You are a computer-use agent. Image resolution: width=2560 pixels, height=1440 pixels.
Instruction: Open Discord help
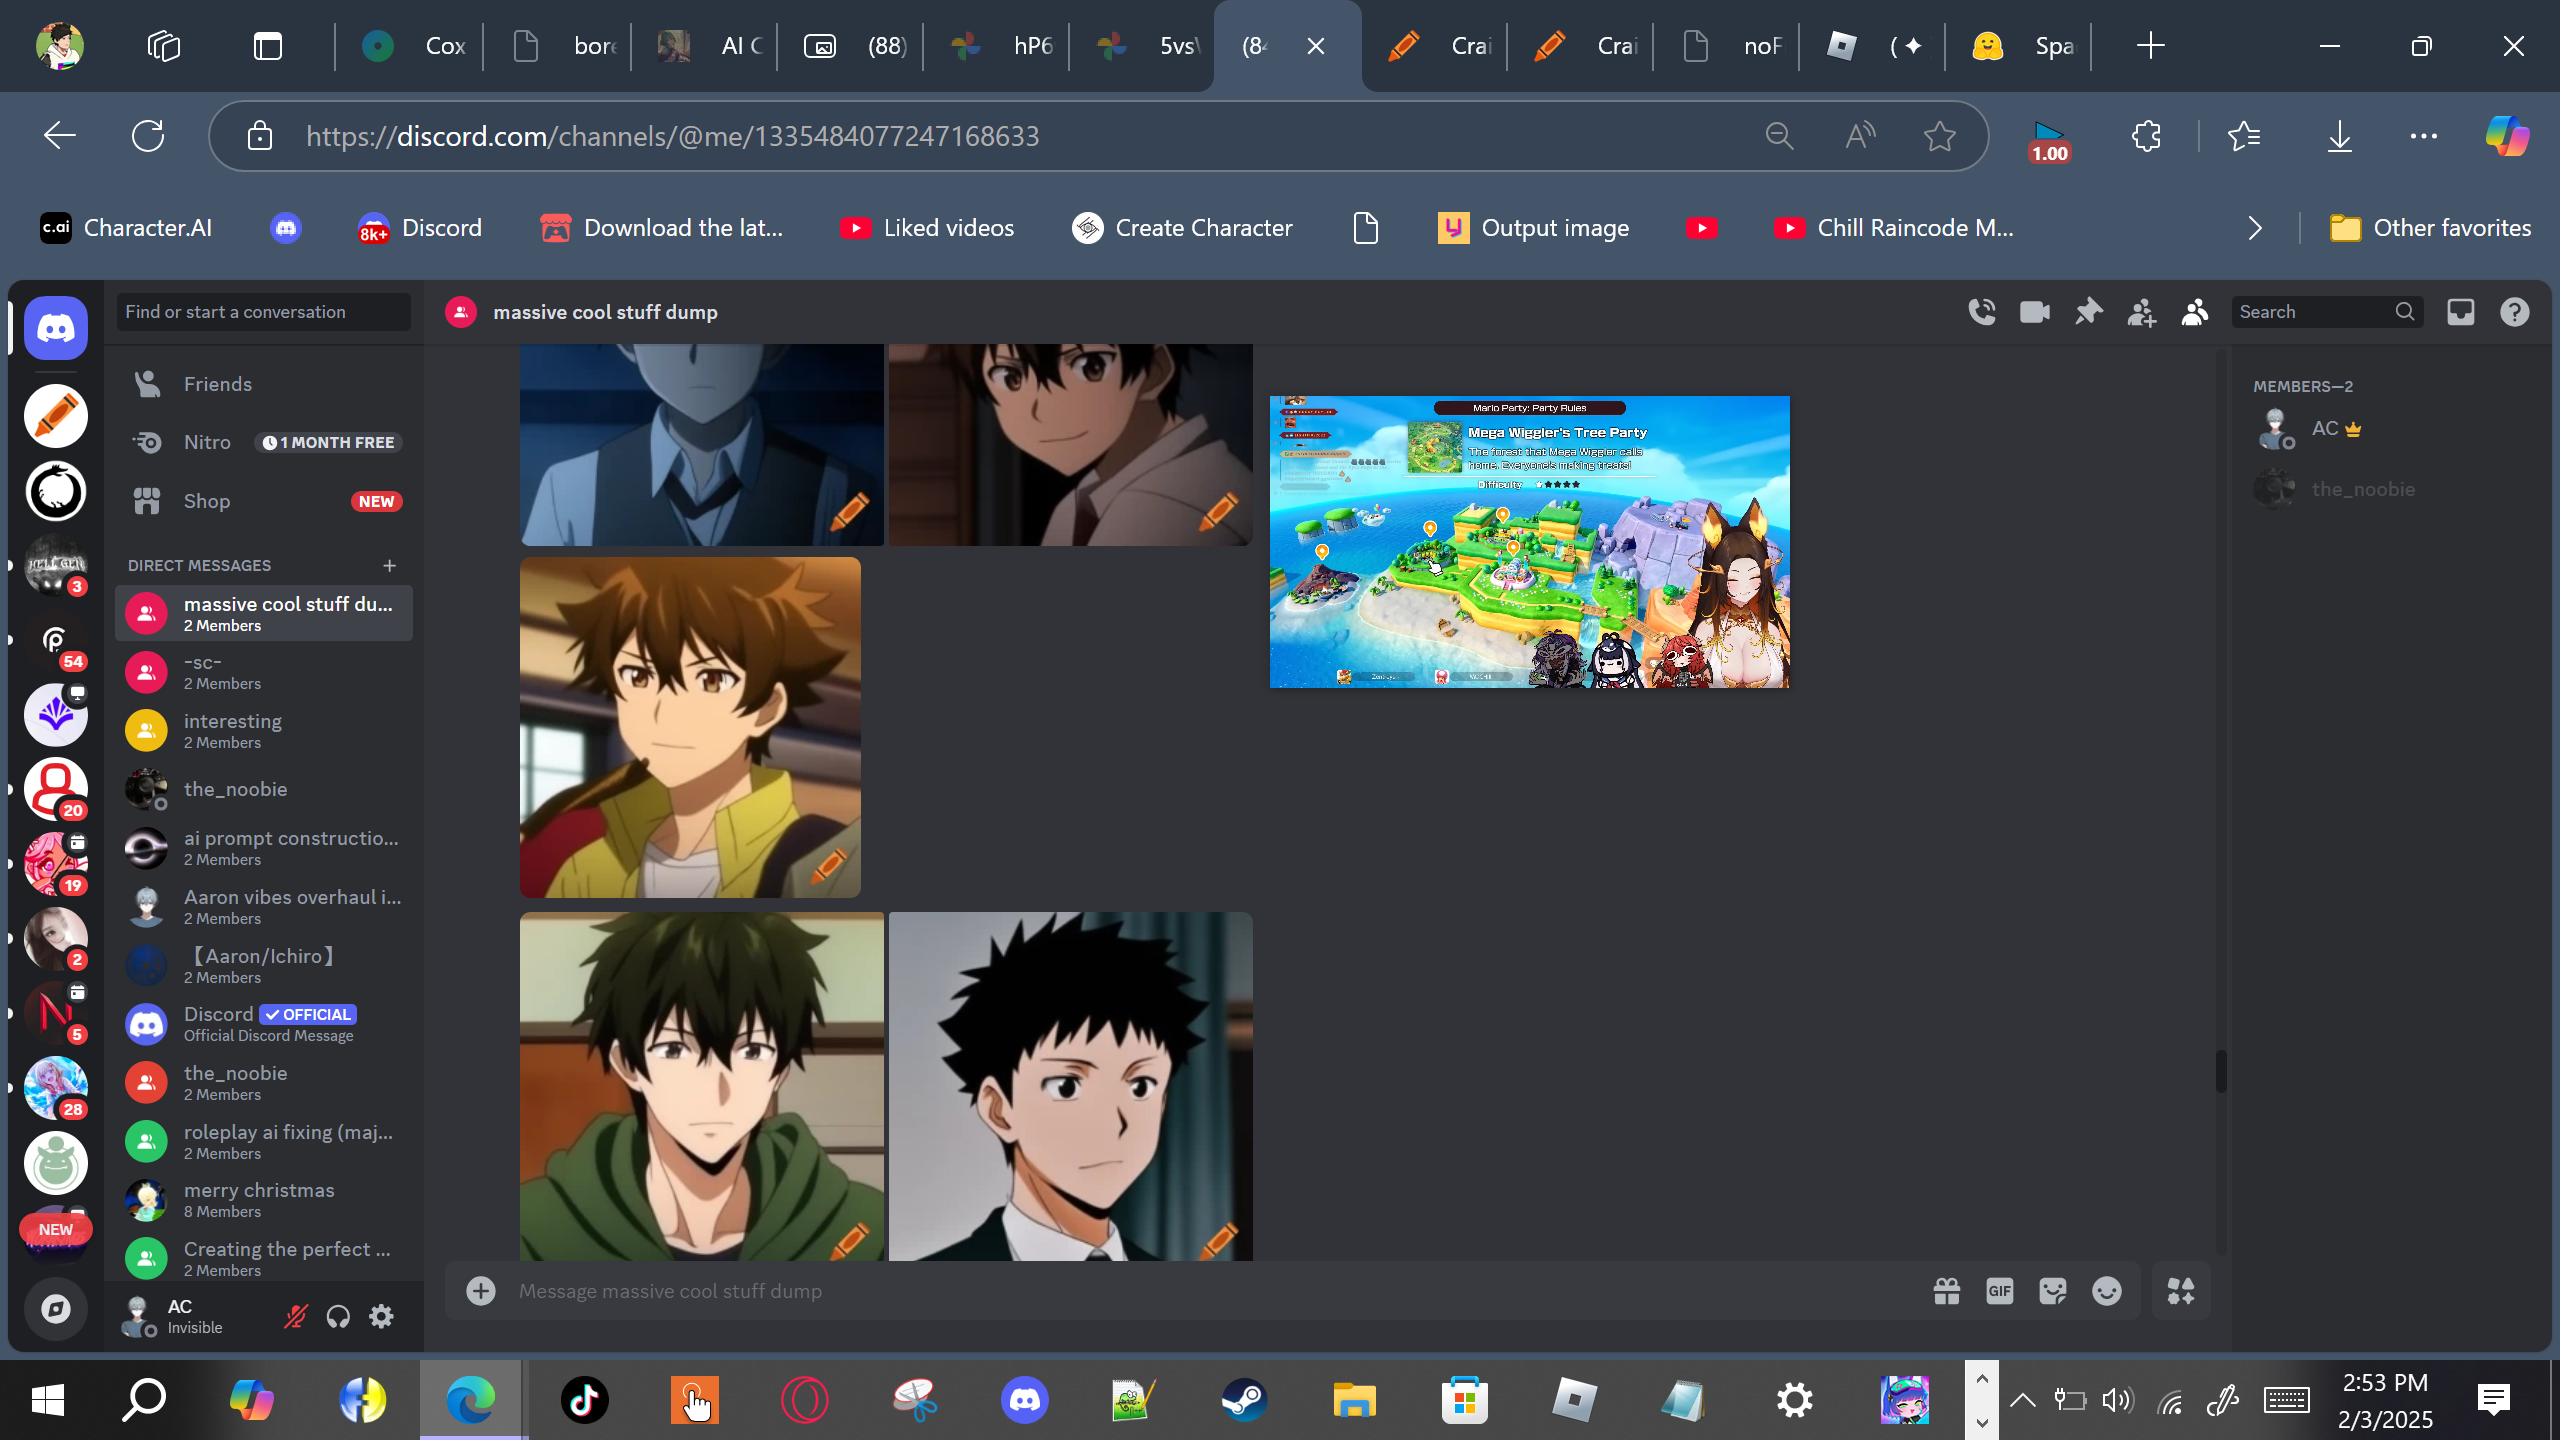click(2515, 312)
